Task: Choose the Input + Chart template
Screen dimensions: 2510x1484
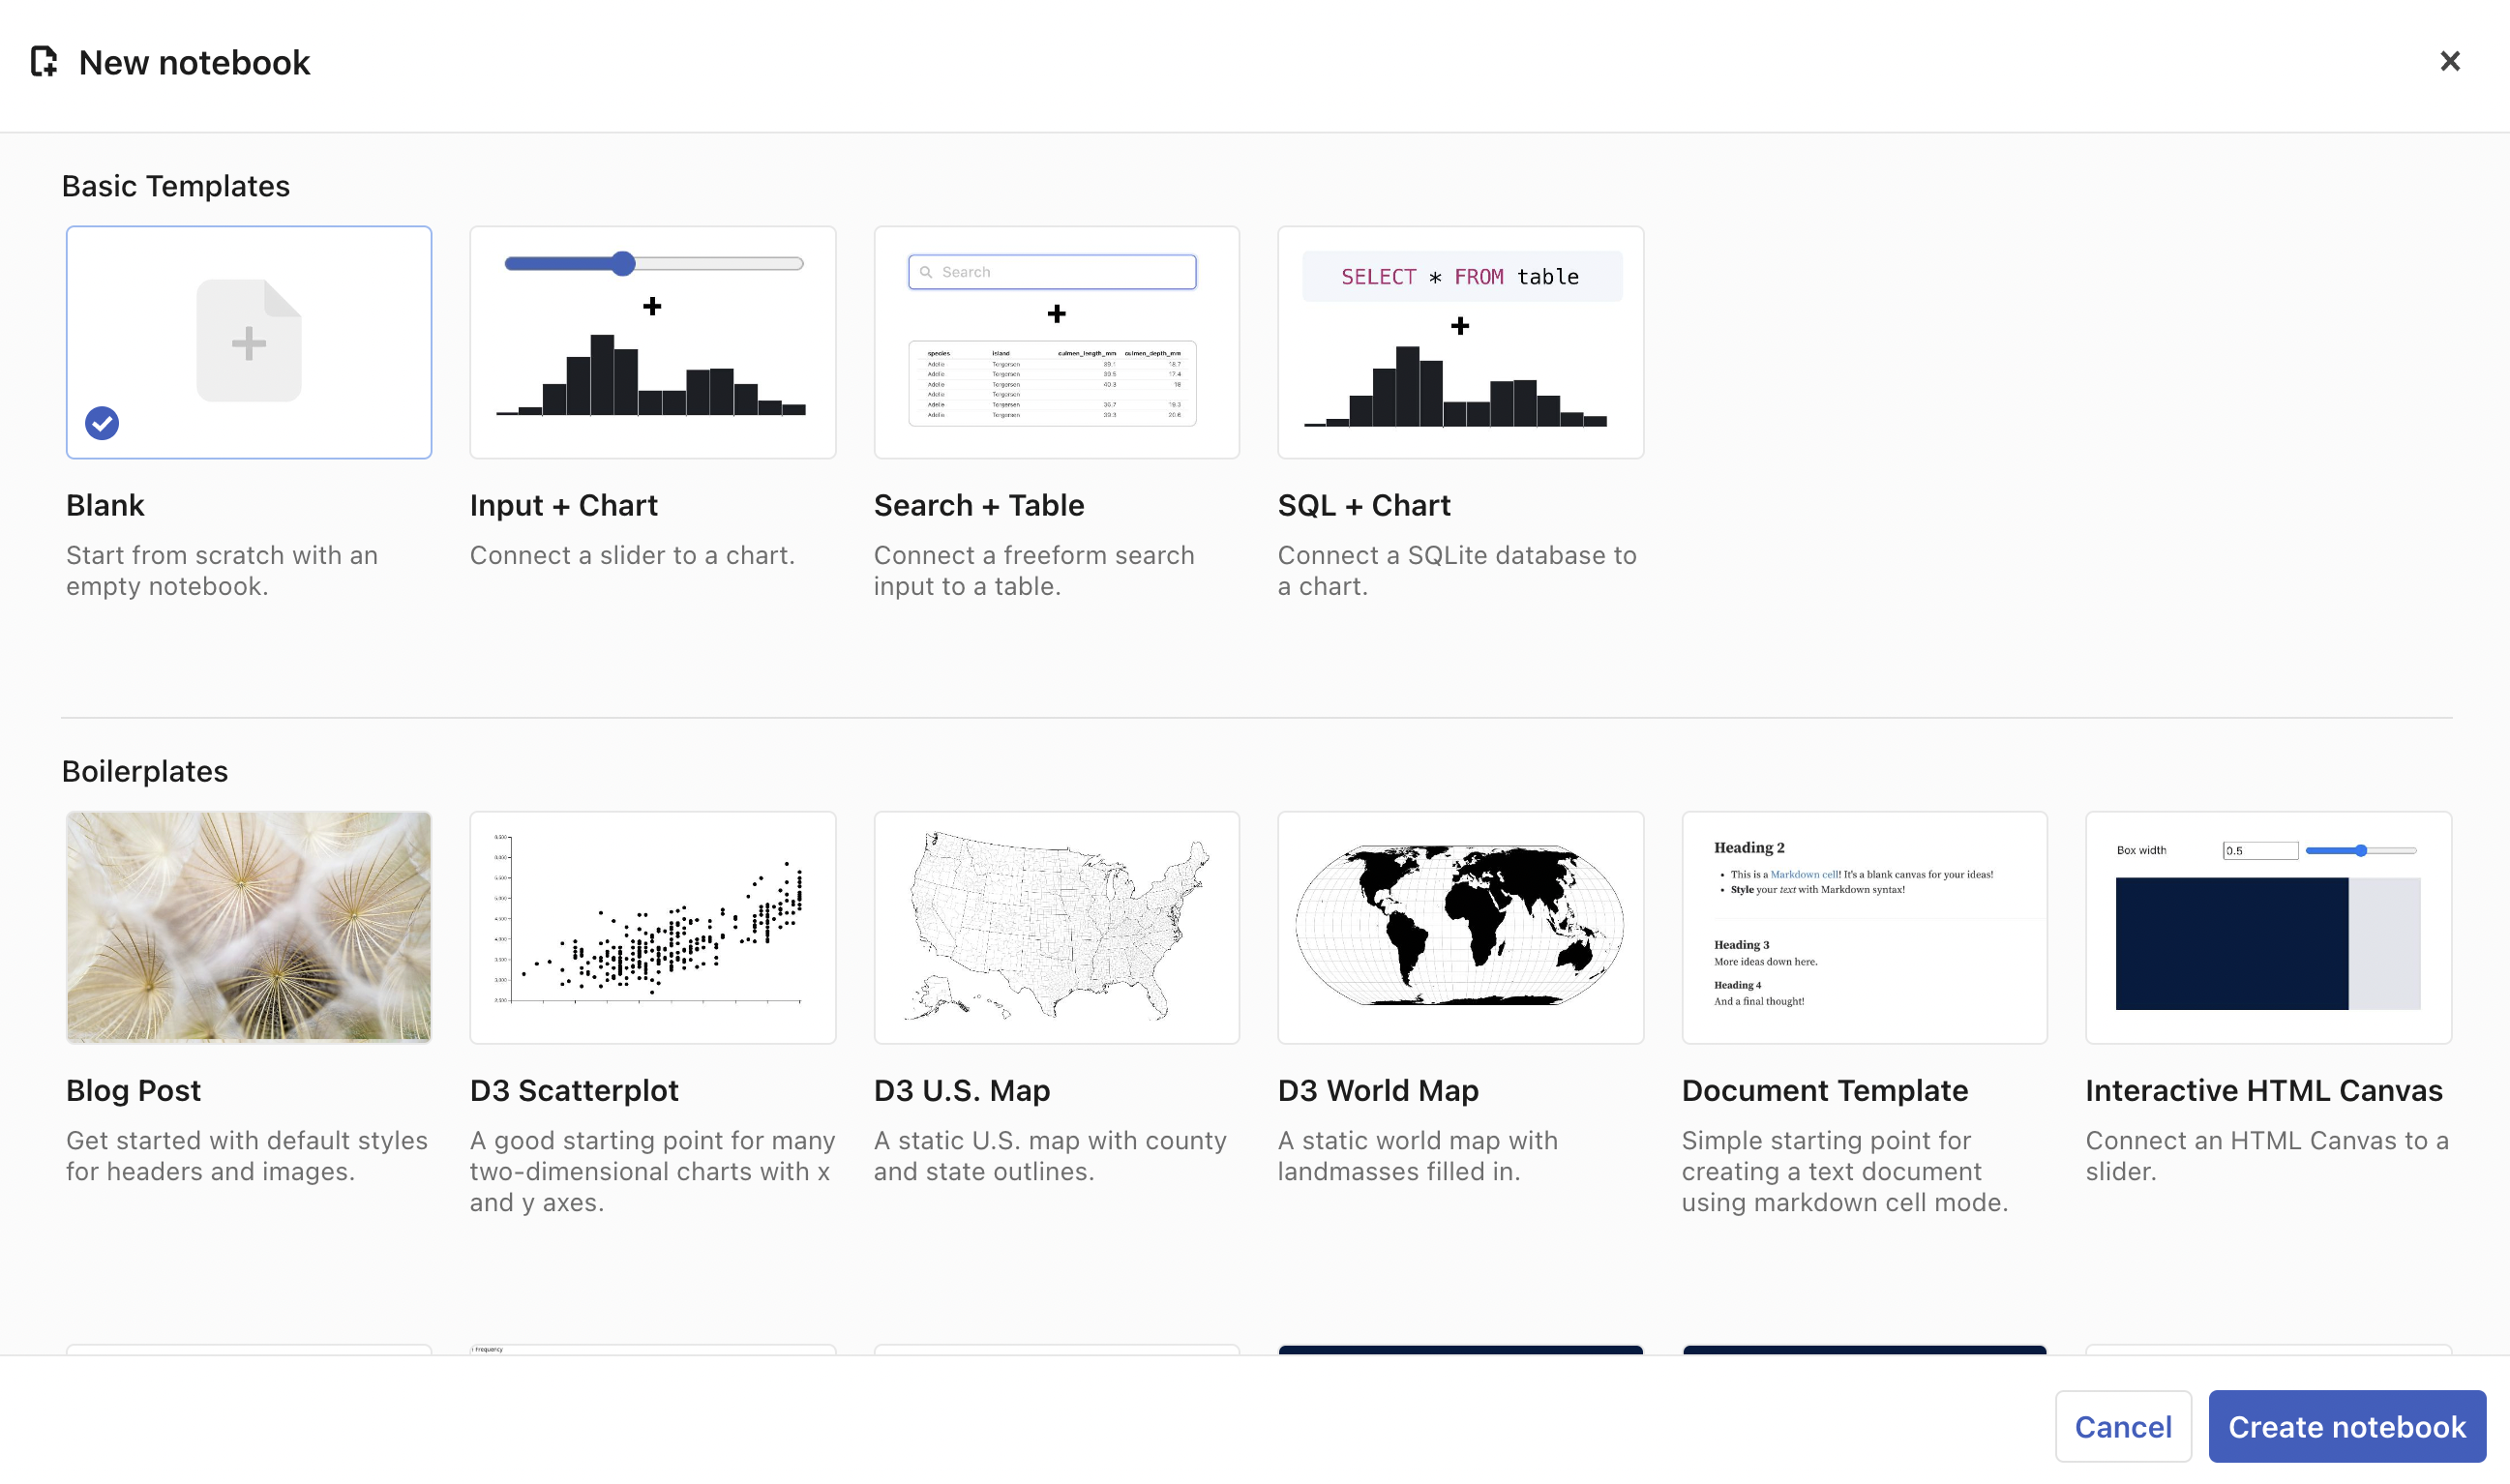Action: pos(651,342)
